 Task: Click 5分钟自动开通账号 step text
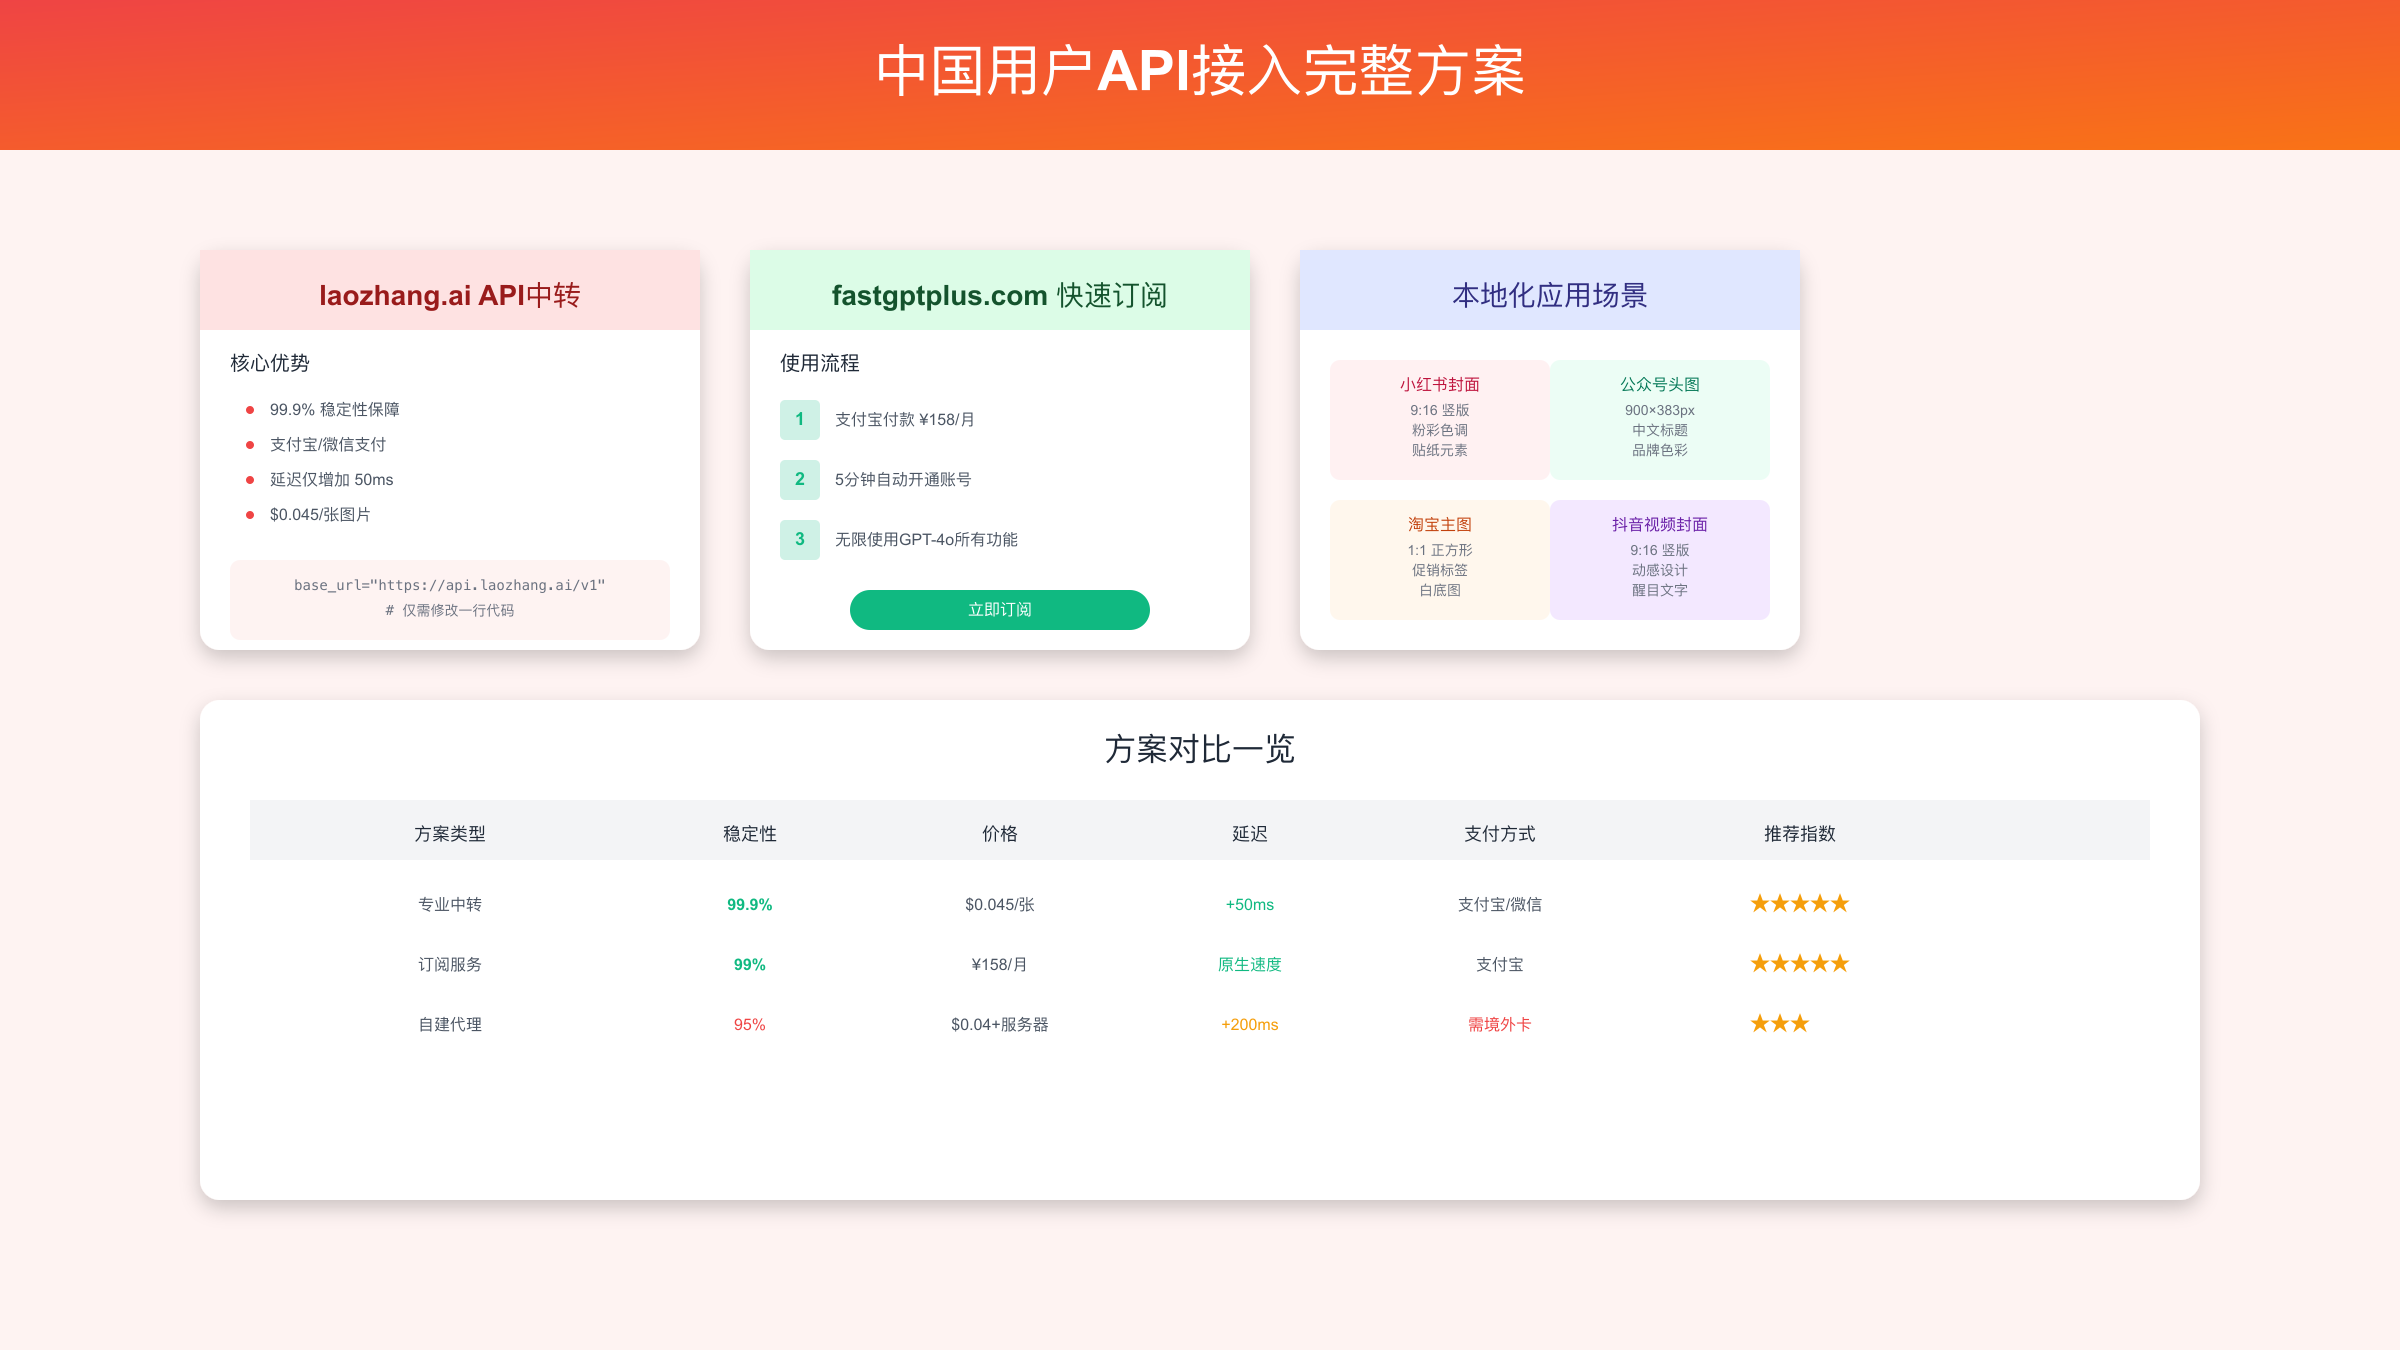tap(903, 480)
